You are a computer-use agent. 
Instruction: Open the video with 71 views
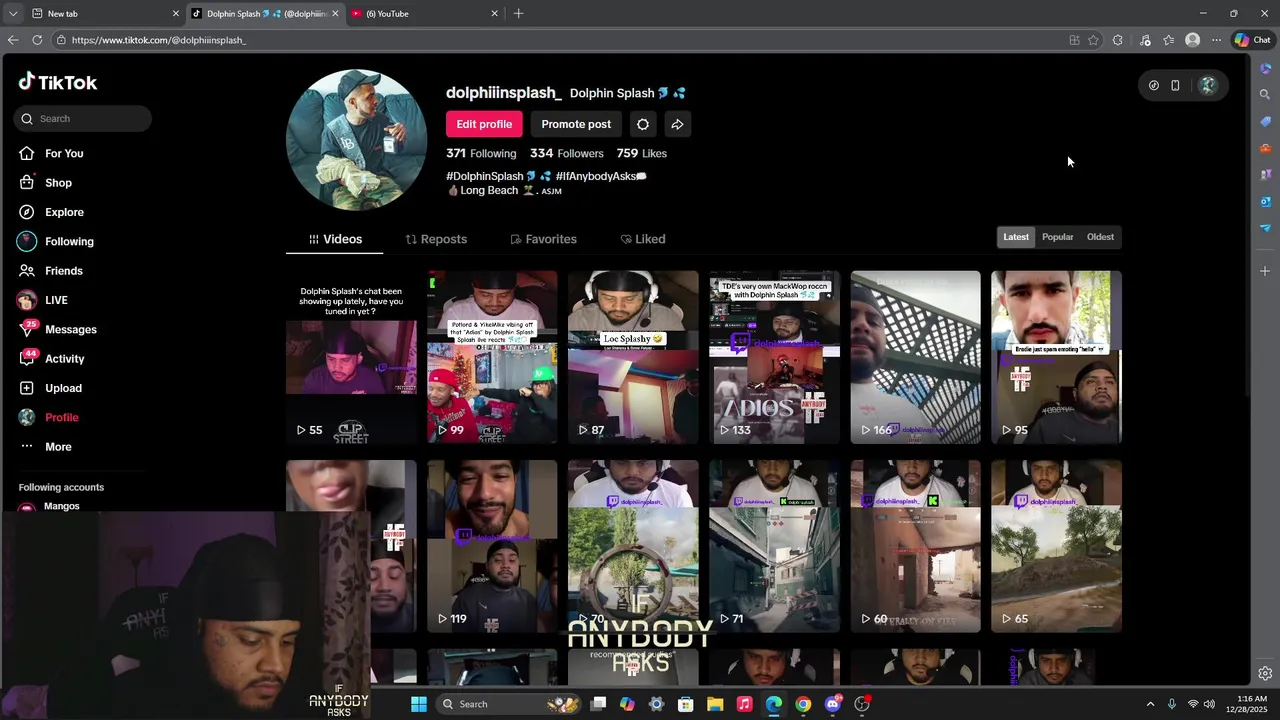(x=774, y=546)
